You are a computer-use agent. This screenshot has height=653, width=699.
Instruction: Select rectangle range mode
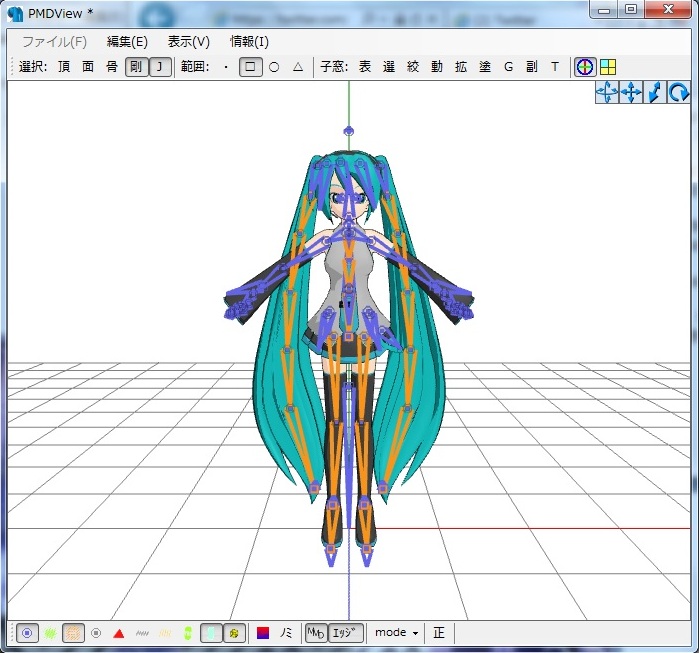click(x=251, y=67)
